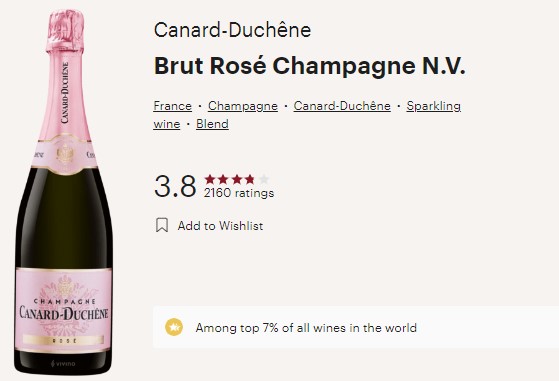Select the fifth grey rating star
Viewport: 559px width, 381px height.
pos(263,179)
